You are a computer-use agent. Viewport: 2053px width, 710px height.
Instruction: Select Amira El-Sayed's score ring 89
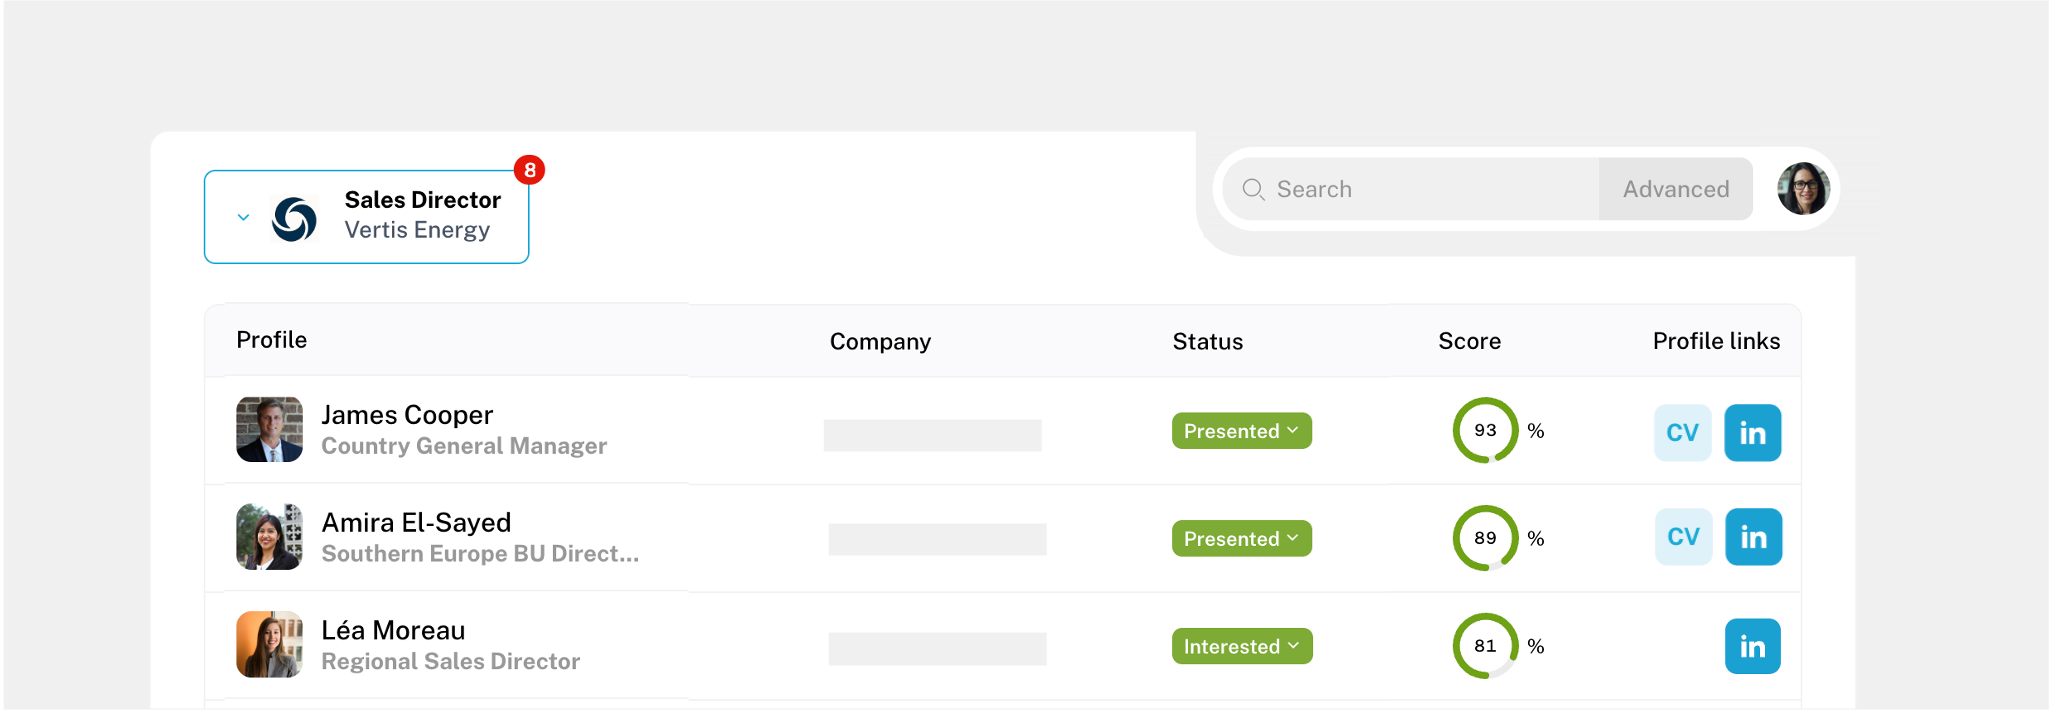click(1485, 538)
